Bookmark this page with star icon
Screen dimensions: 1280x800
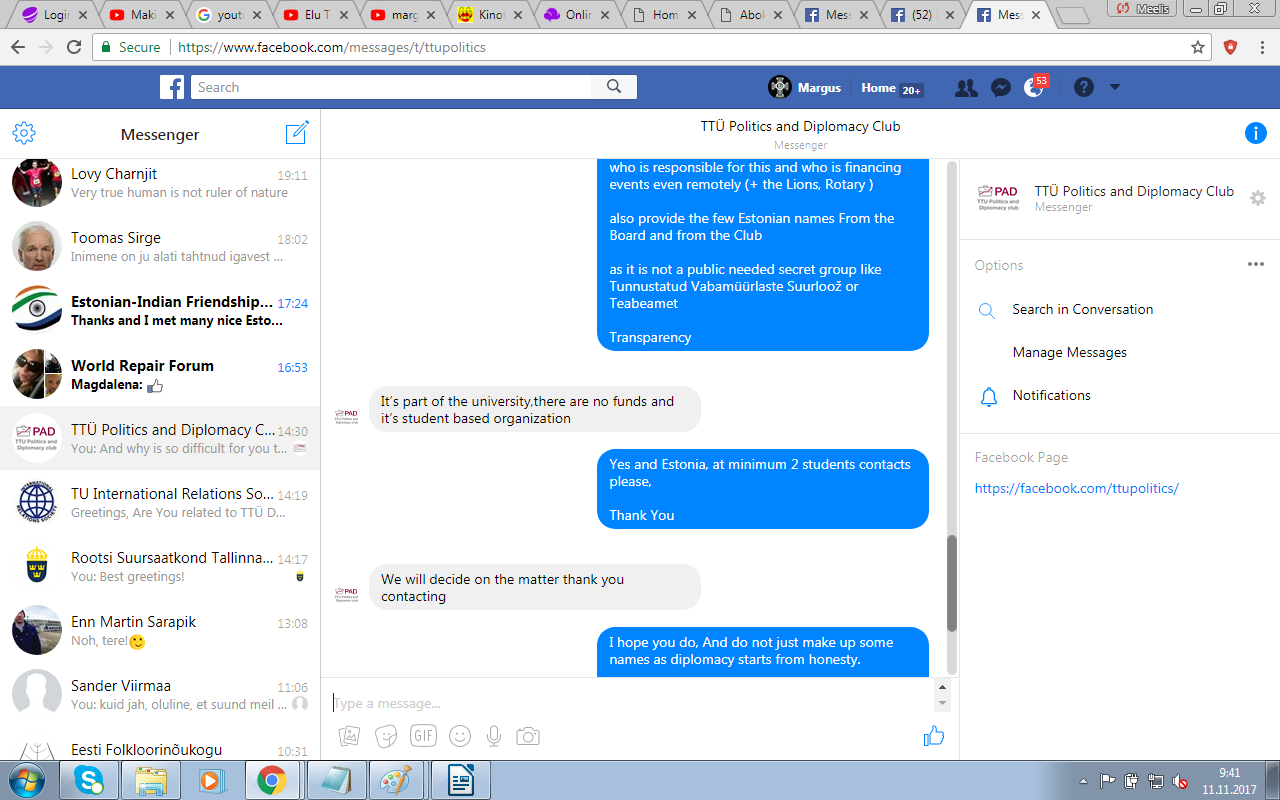coord(1198,47)
